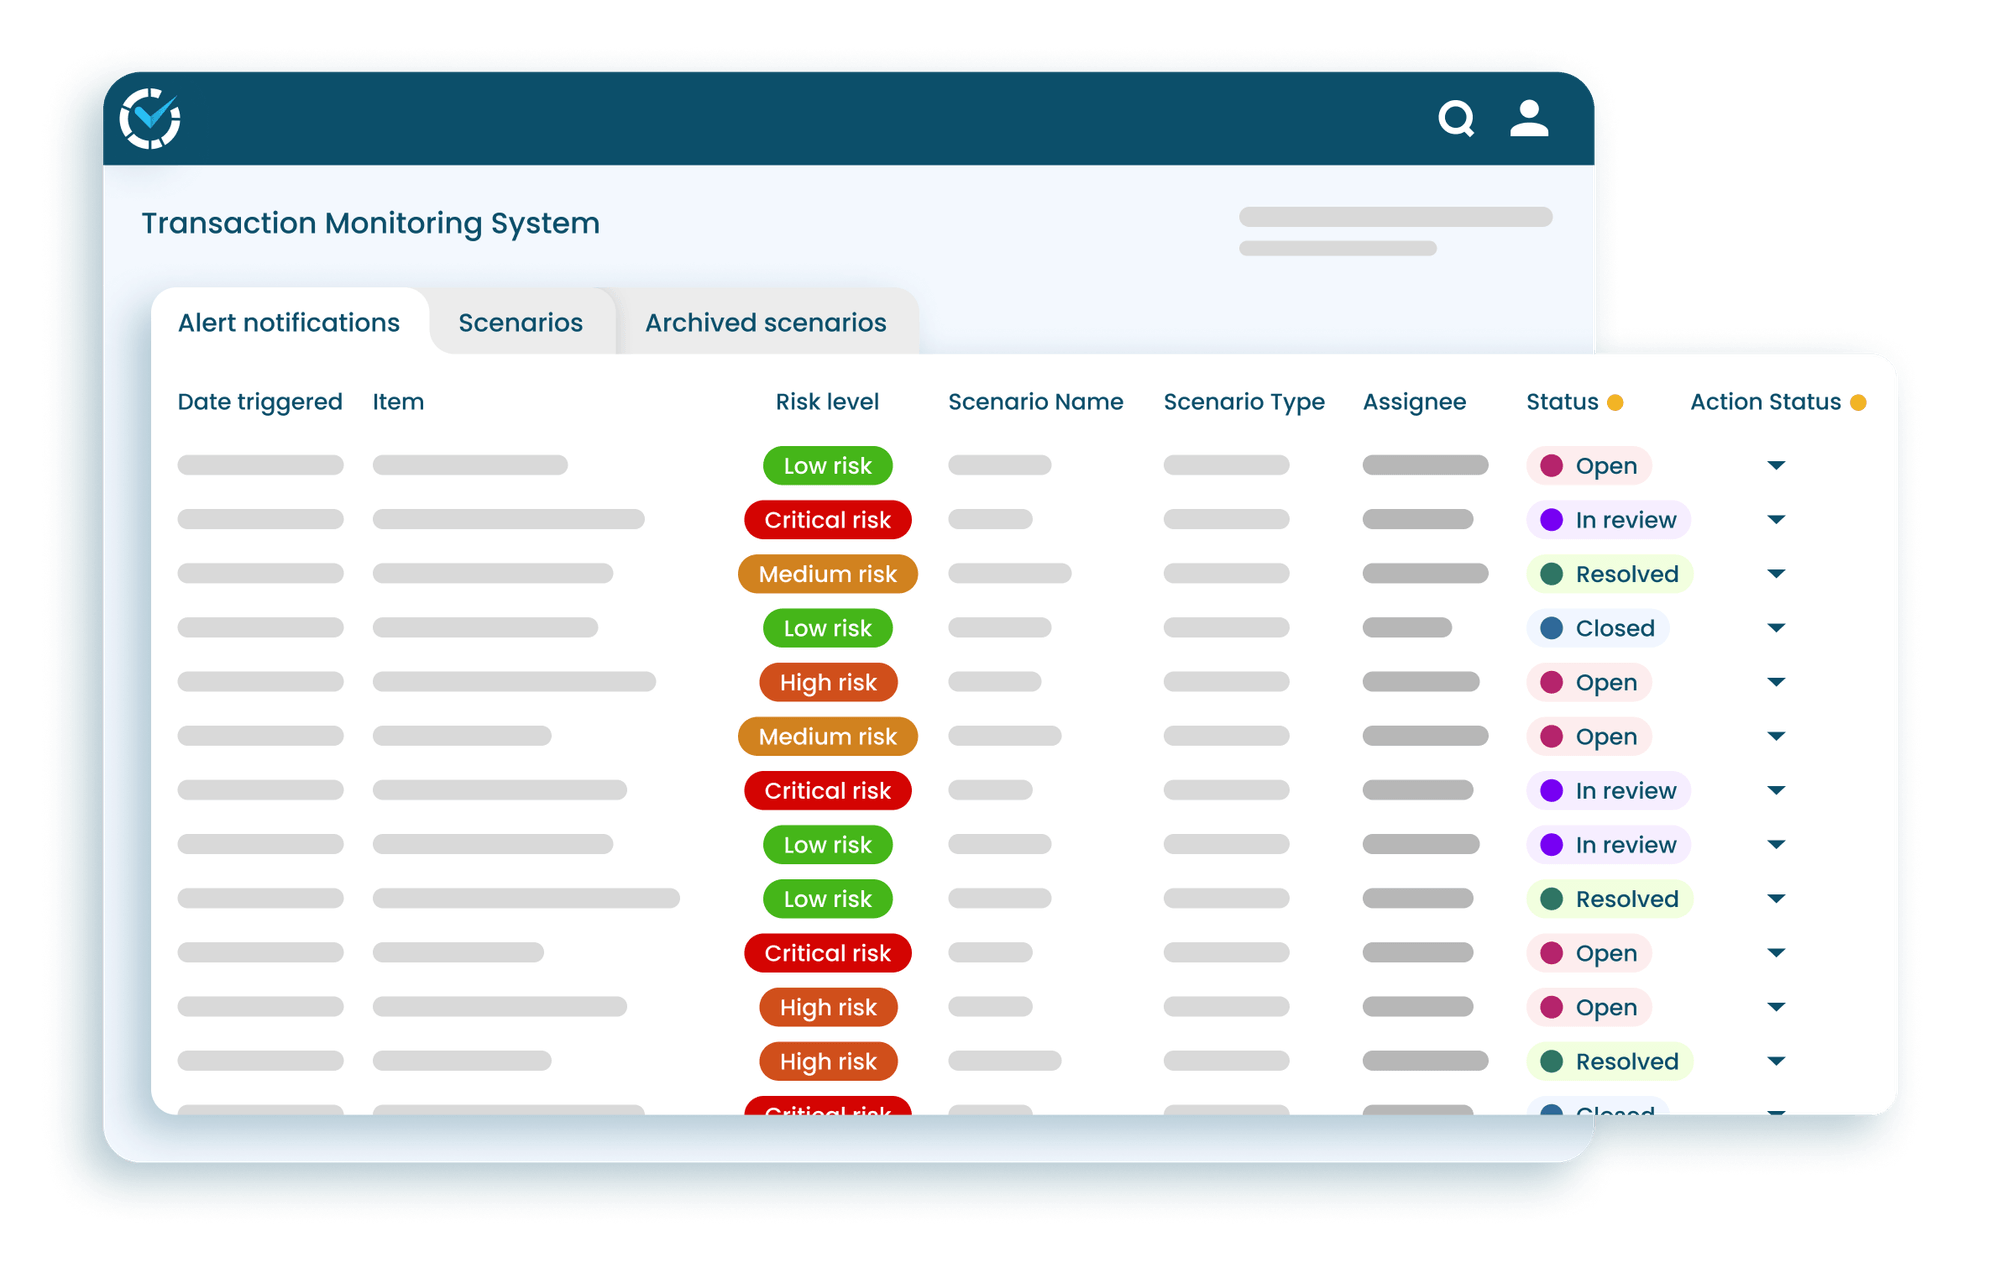Click the yellow dot next to Action Status

1859,402
